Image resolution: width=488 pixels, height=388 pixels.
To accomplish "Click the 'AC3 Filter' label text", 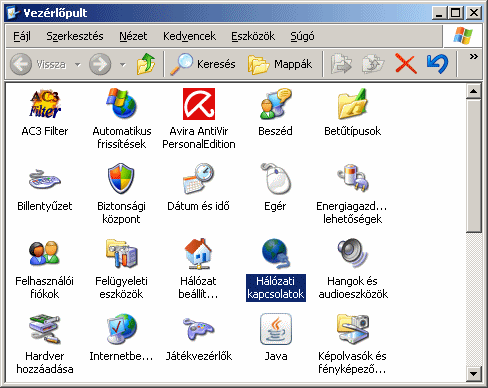I will 45,131.
